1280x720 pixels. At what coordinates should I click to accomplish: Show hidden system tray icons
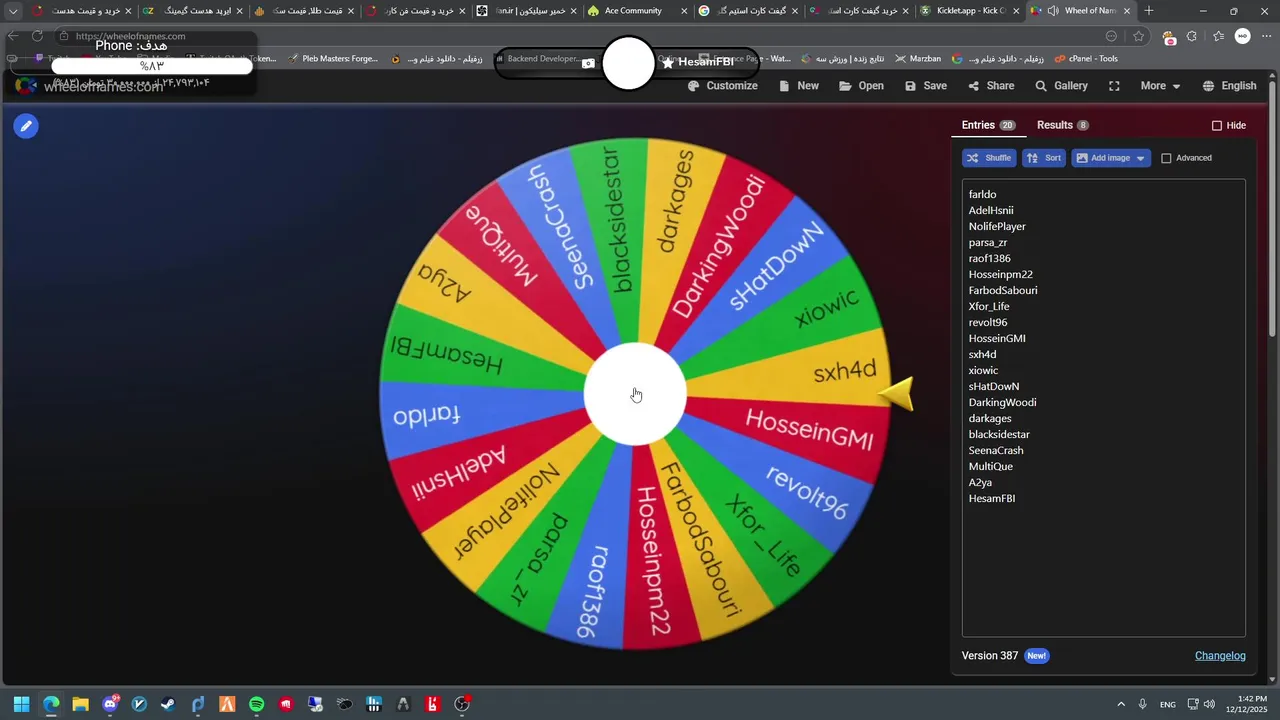(1120, 704)
